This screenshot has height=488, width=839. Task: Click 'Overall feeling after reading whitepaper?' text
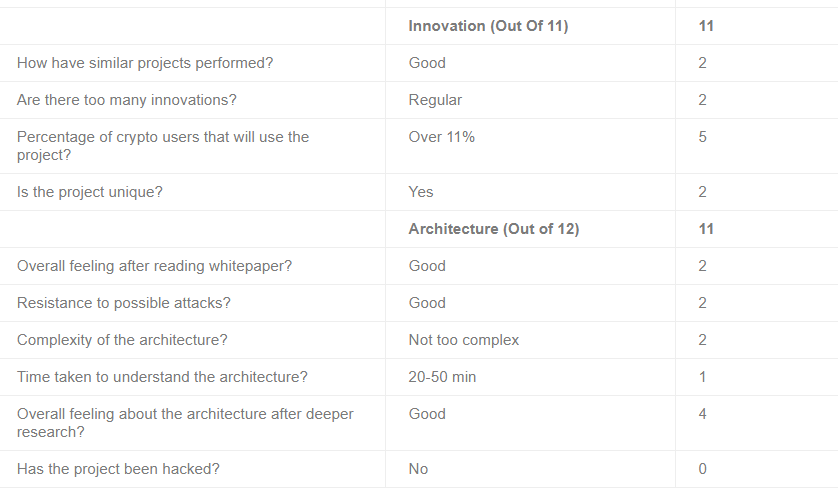click(154, 265)
